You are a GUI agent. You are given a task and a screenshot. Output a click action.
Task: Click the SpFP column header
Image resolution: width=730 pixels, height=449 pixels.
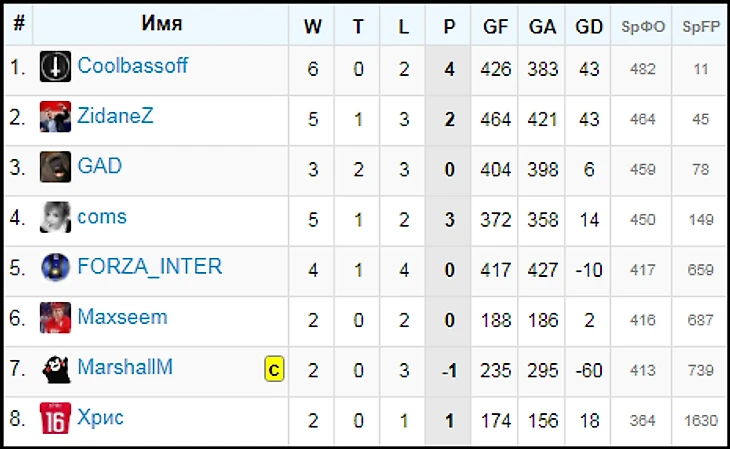click(x=700, y=27)
